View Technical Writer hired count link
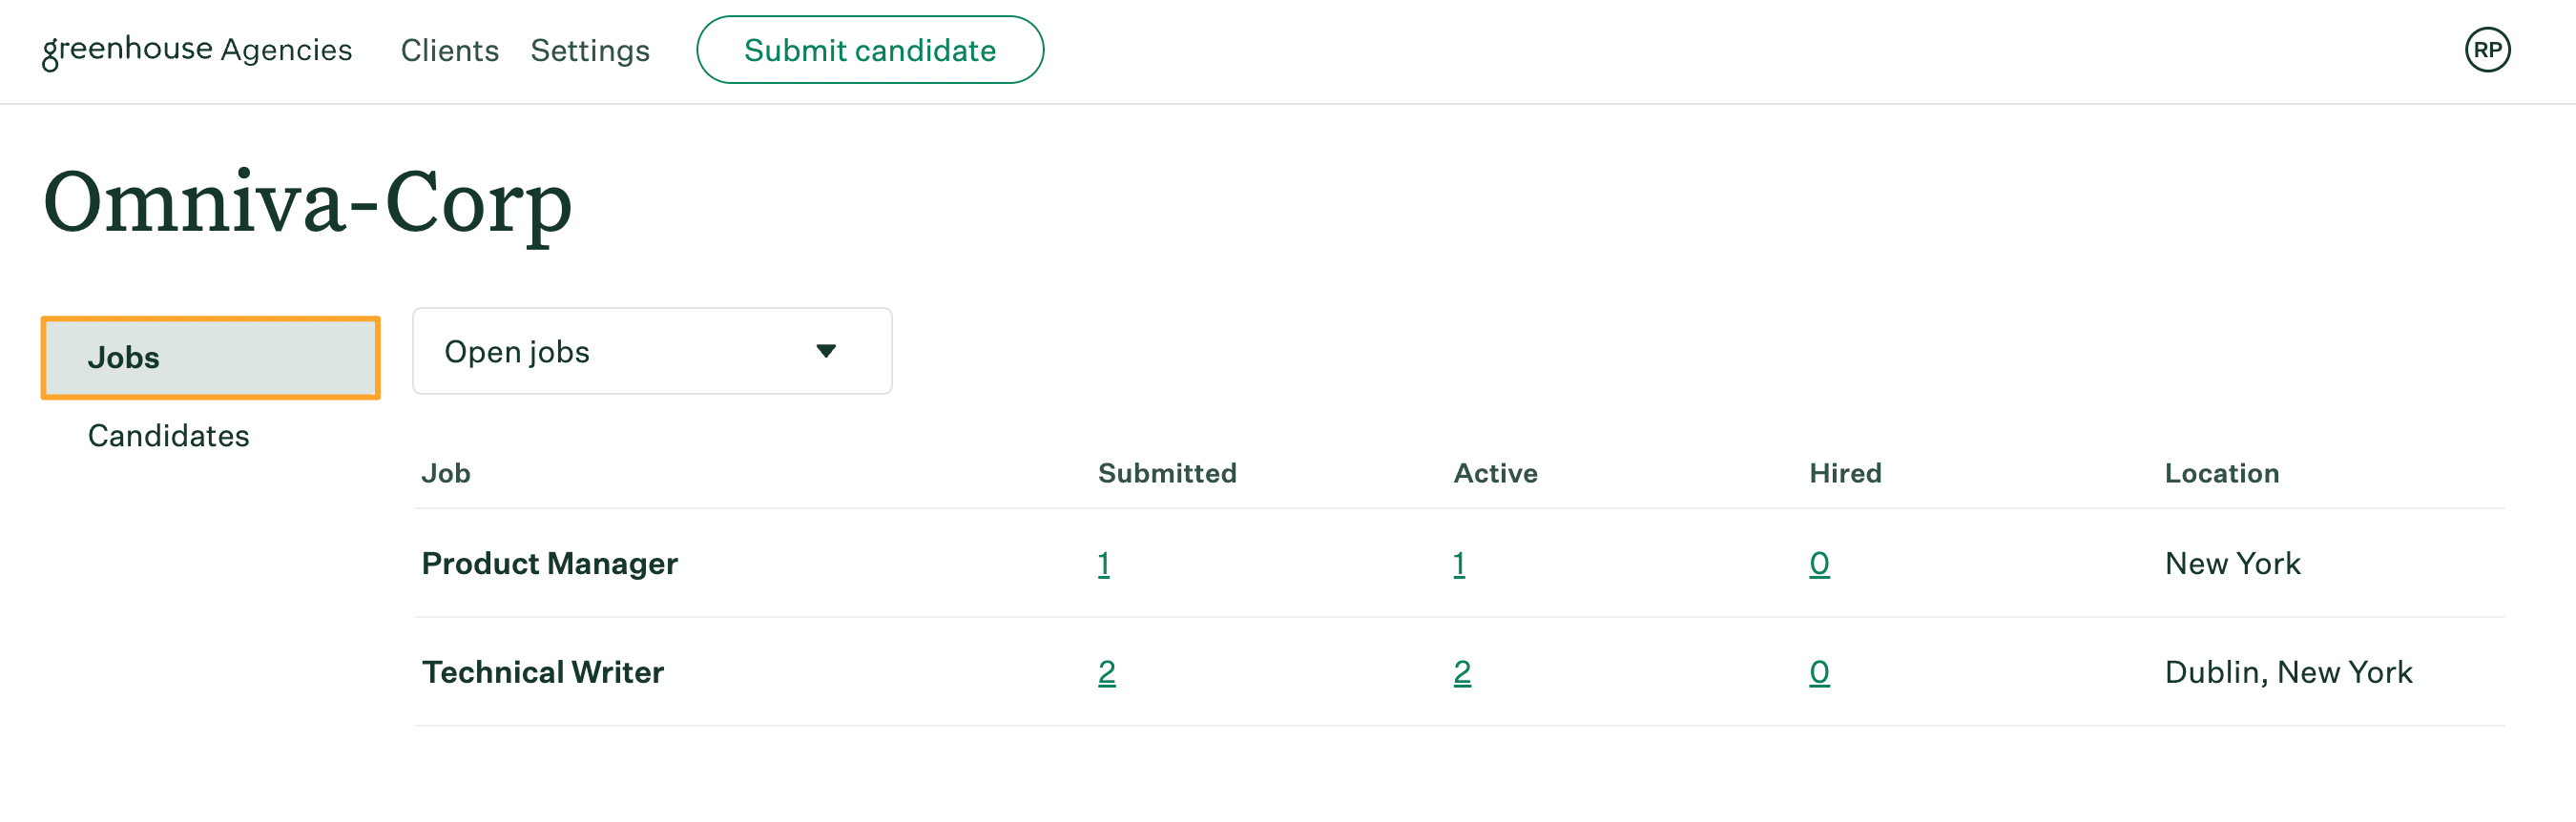The width and height of the screenshot is (2576, 822). click(x=1820, y=672)
